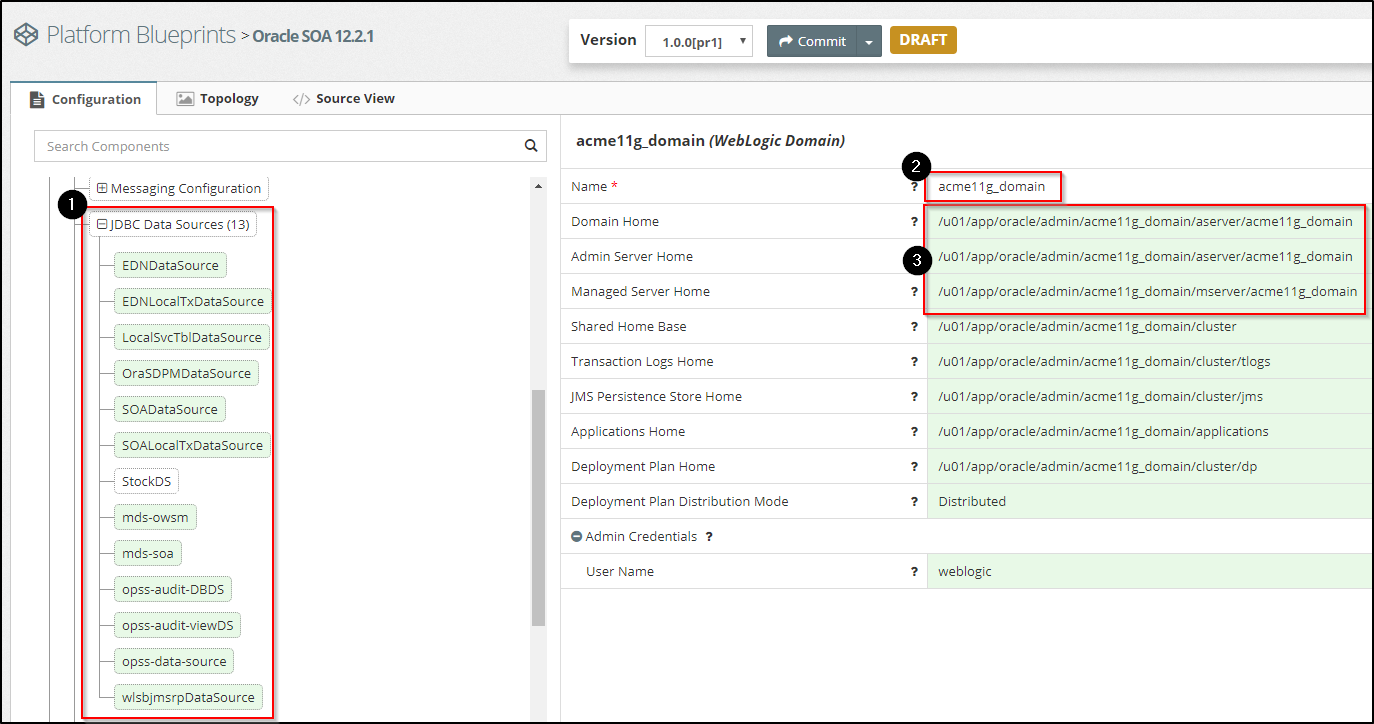
Task: Click help icon beside User Name
Action: tap(914, 572)
